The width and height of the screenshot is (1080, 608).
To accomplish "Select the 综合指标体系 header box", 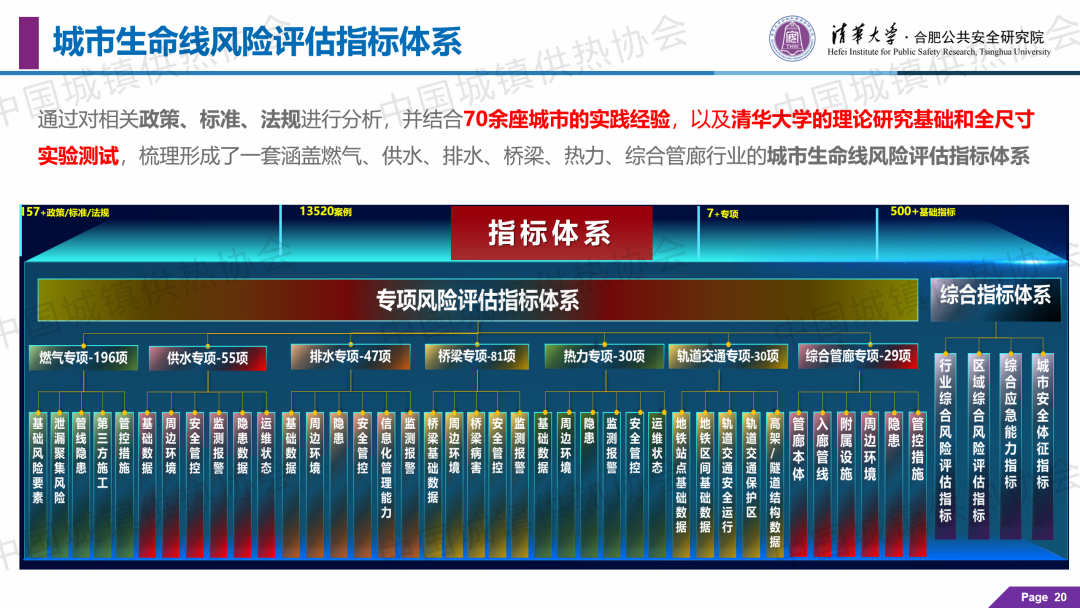I will pos(994,295).
